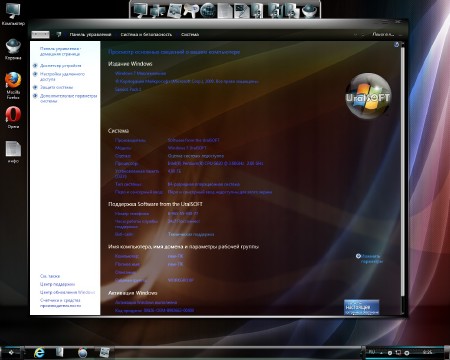Open the Компьютер desktop icon
The image size is (450, 360).
click(x=13, y=14)
